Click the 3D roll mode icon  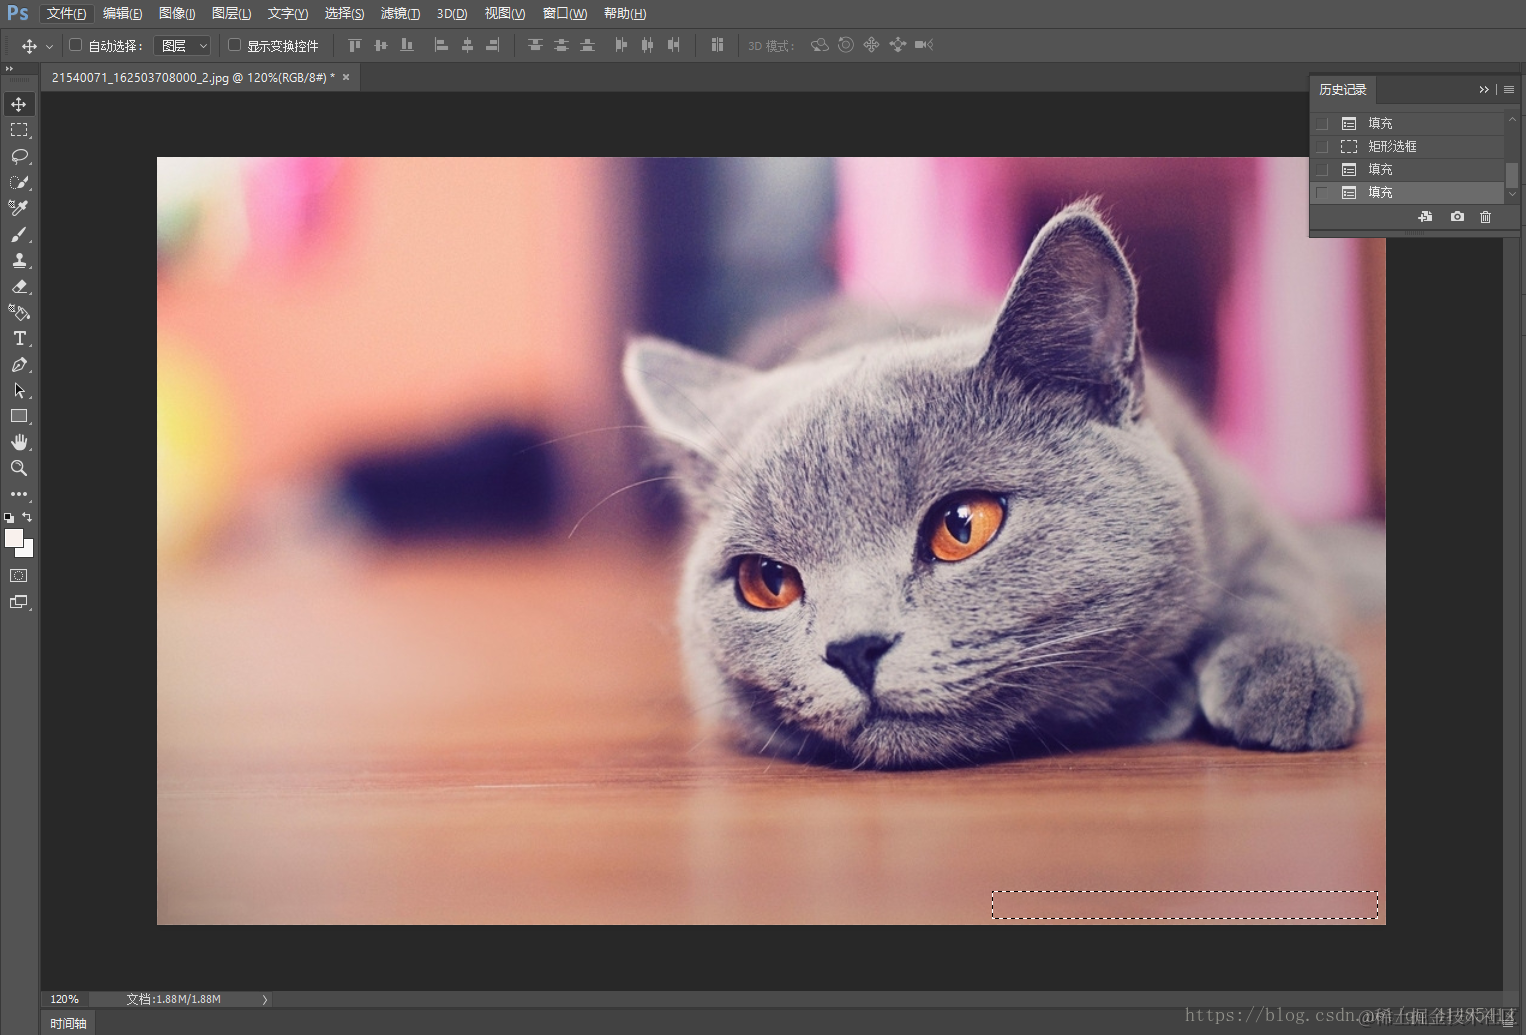[846, 45]
